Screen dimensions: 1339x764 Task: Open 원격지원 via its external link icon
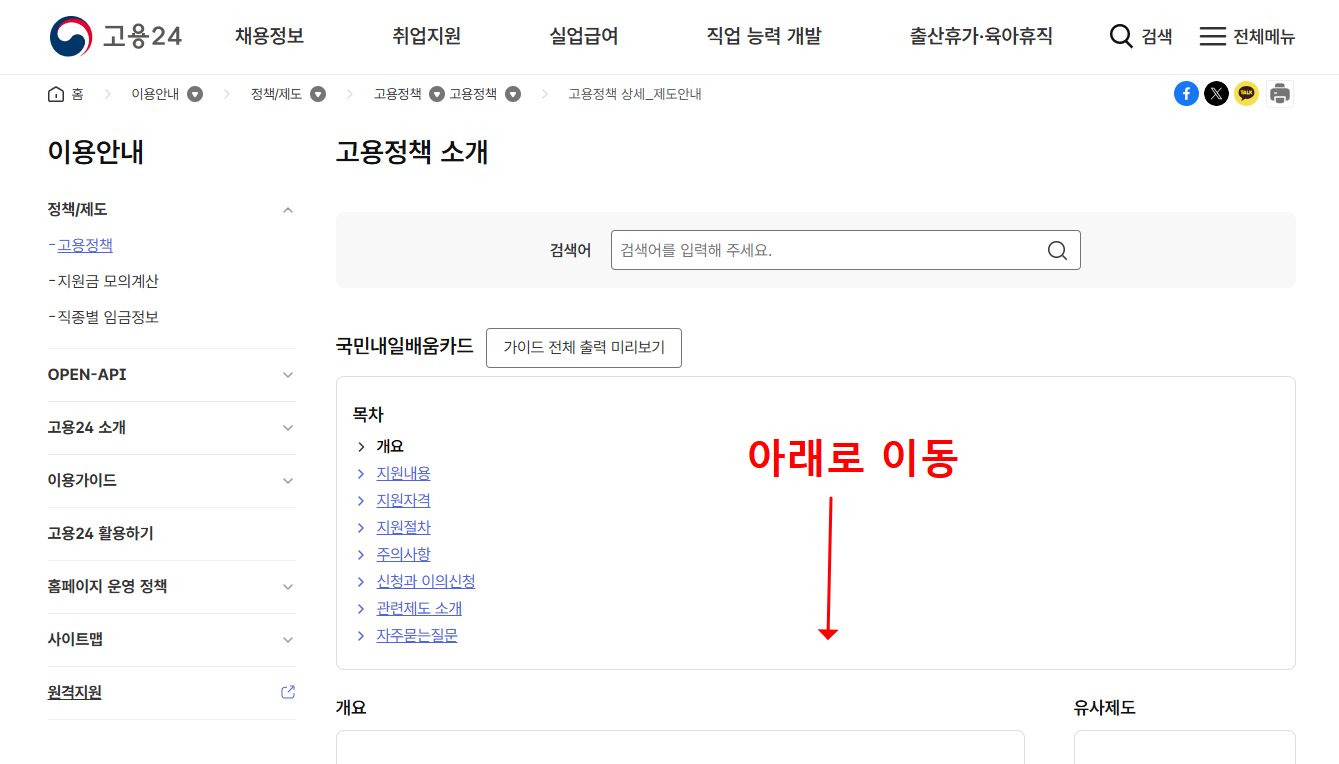click(288, 691)
